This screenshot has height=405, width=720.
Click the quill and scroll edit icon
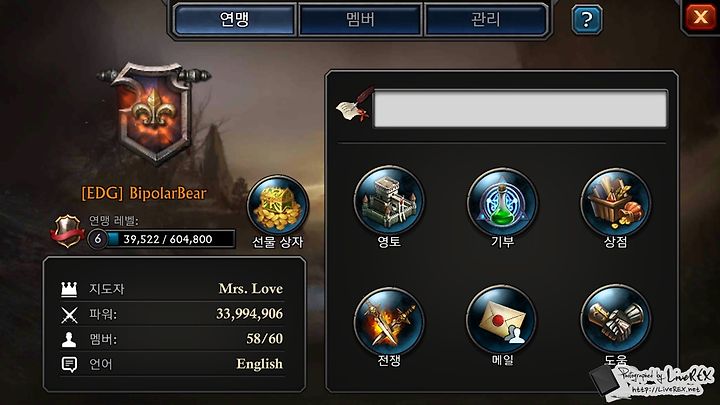click(354, 105)
